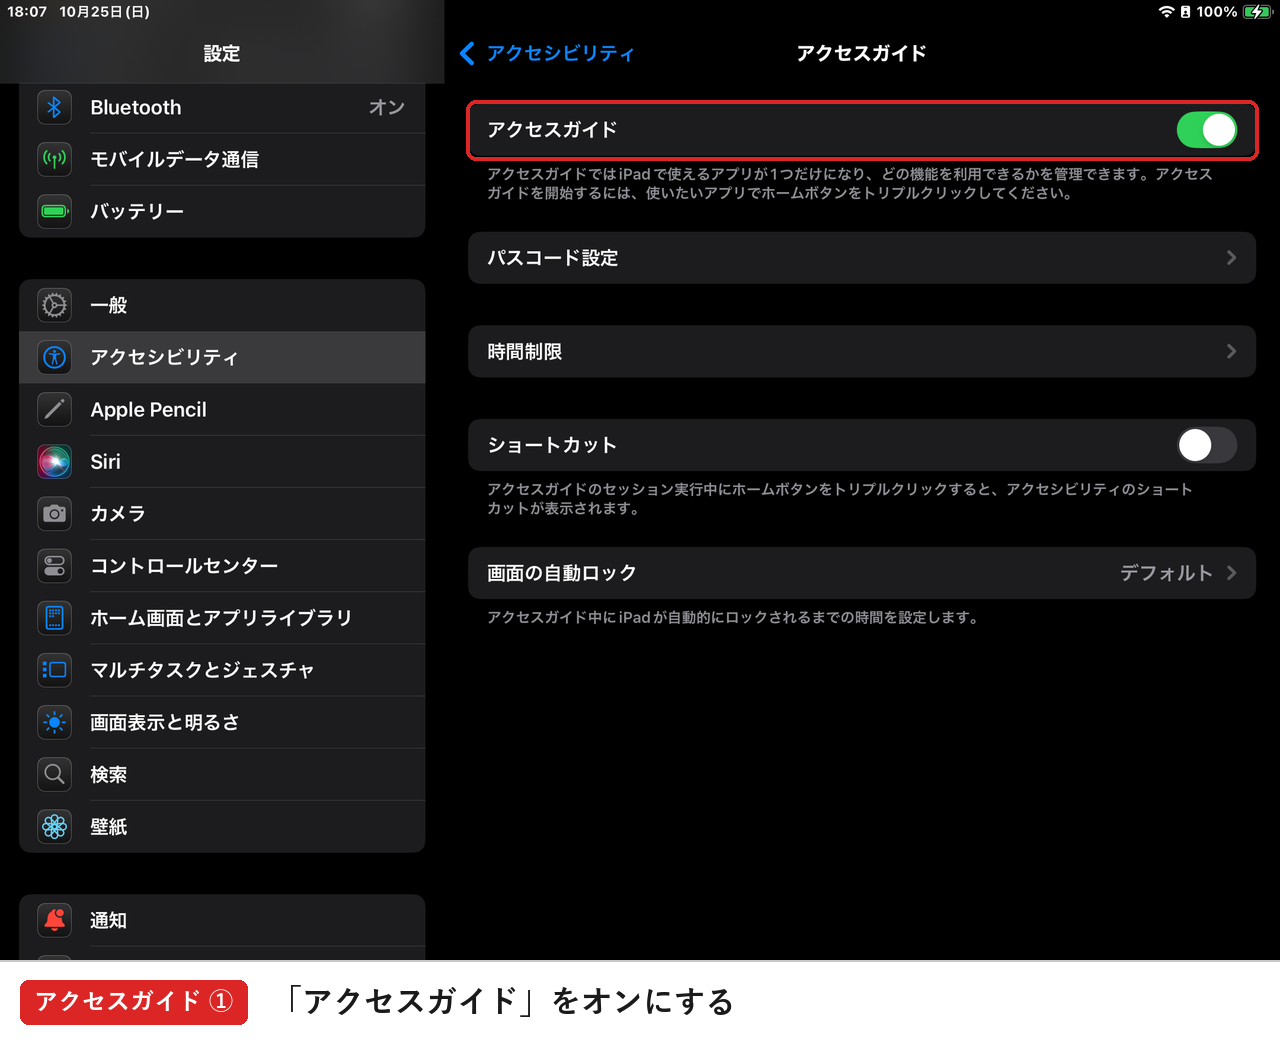Image resolution: width=1280 pixels, height=1042 pixels.
Task: Tap the mobile data antenna icon
Action: point(55,159)
